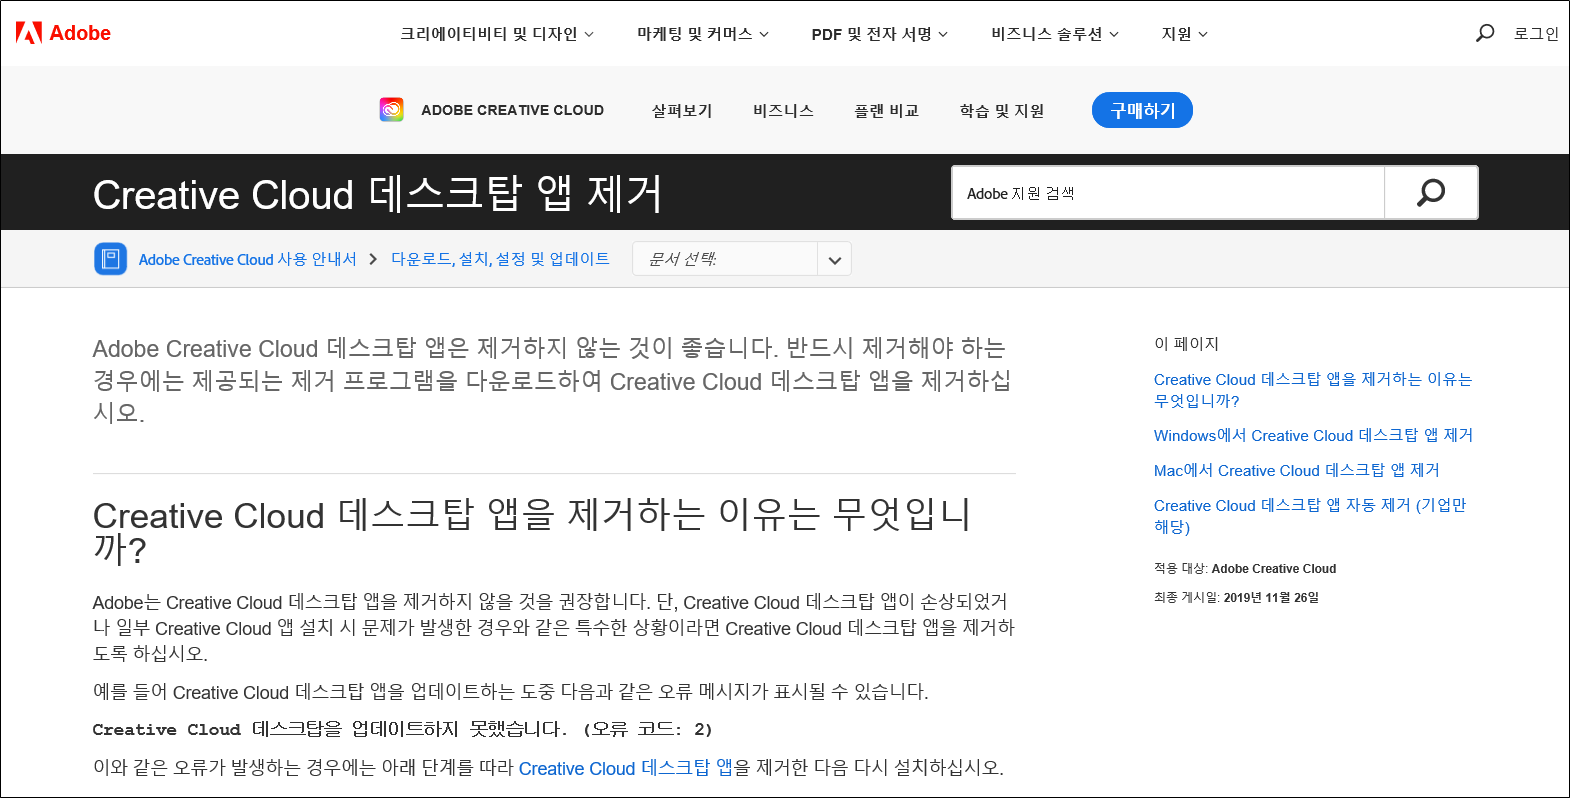
Task: Select the 비즈니스 navigation item
Action: point(783,110)
